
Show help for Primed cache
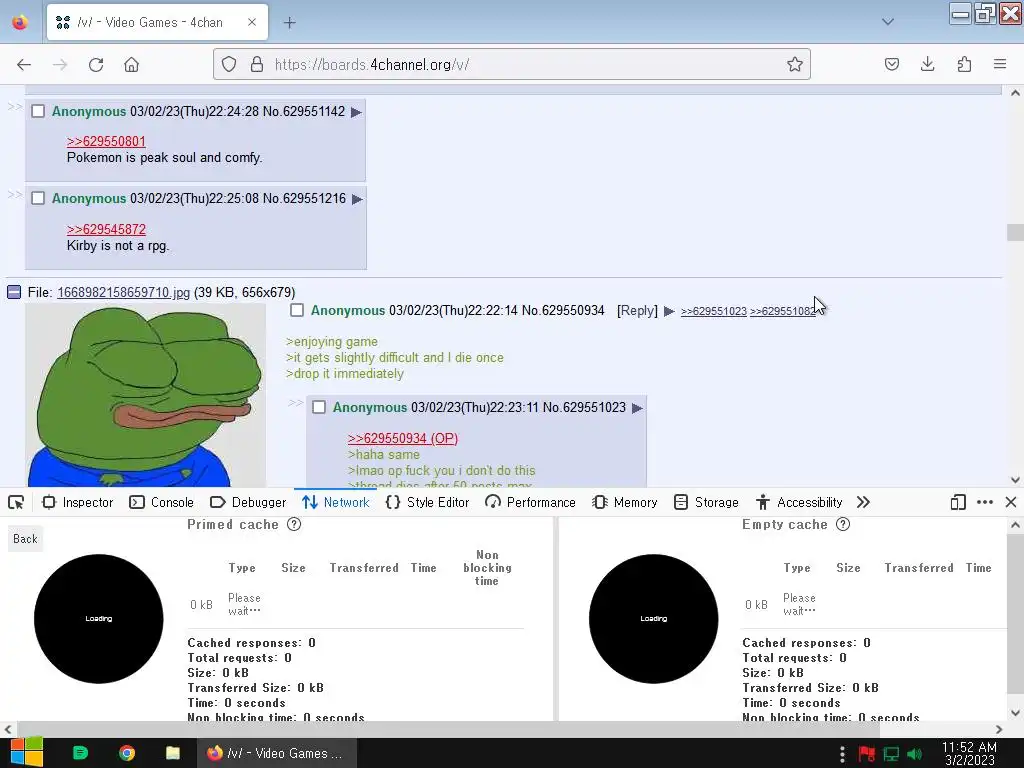(295, 524)
